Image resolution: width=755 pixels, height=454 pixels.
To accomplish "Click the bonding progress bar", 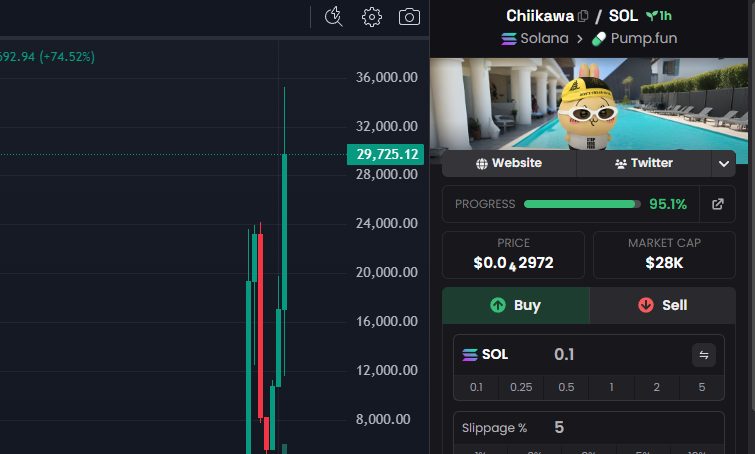I will (582, 204).
